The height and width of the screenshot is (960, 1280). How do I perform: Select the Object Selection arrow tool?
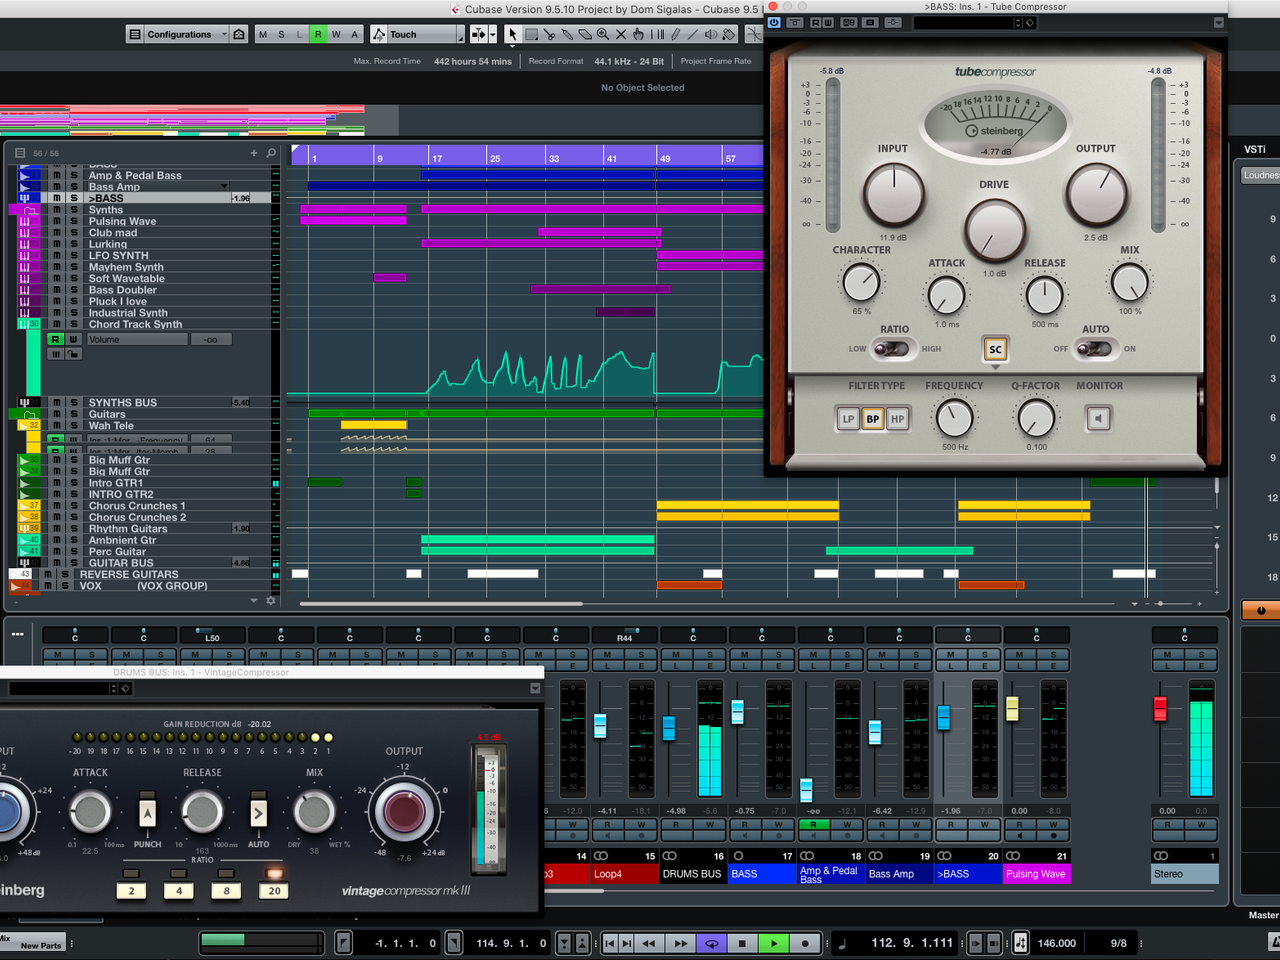(512, 34)
